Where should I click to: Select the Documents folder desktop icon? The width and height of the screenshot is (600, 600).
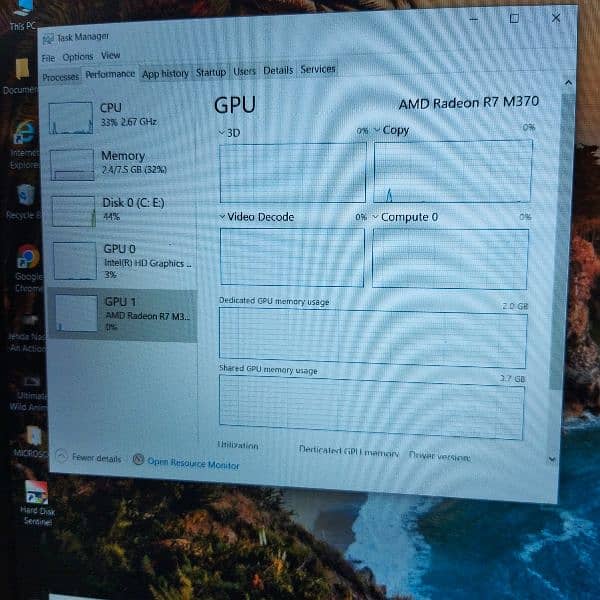pyautogui.click(x=21, y=76)
